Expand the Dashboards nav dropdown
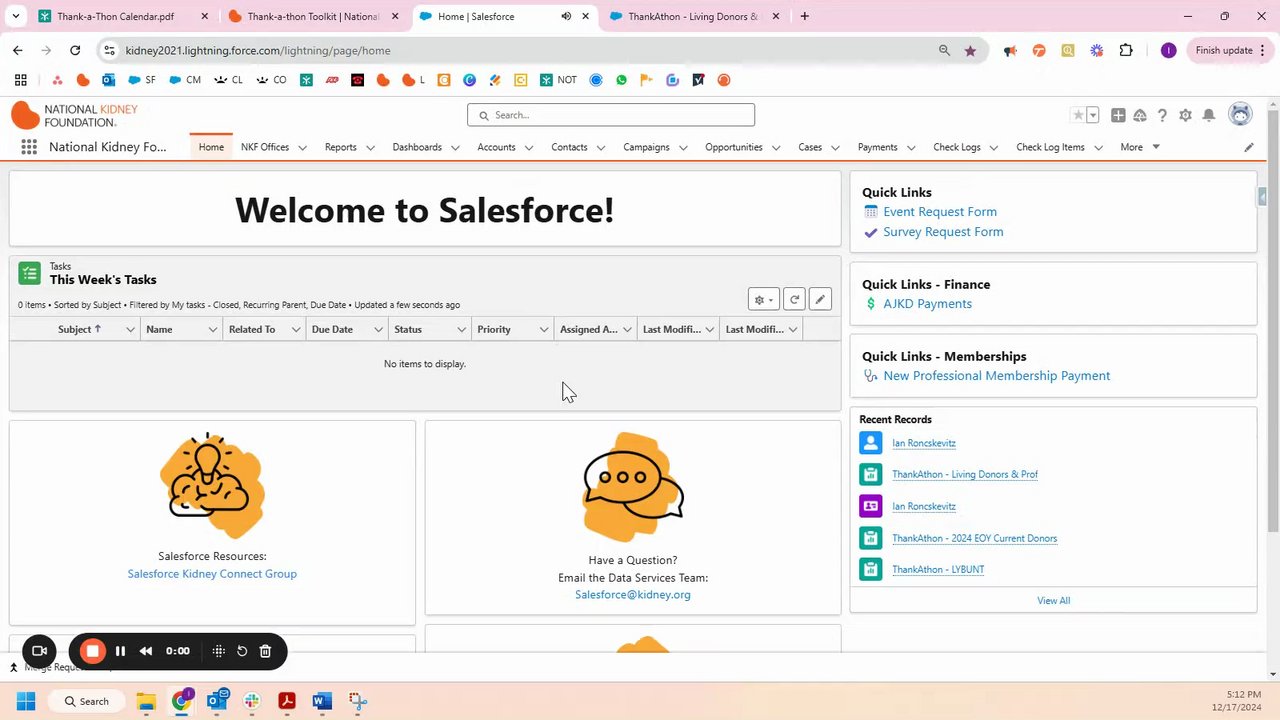The width and height of the screenshot is (1280, 720). [x=455, y=148]
